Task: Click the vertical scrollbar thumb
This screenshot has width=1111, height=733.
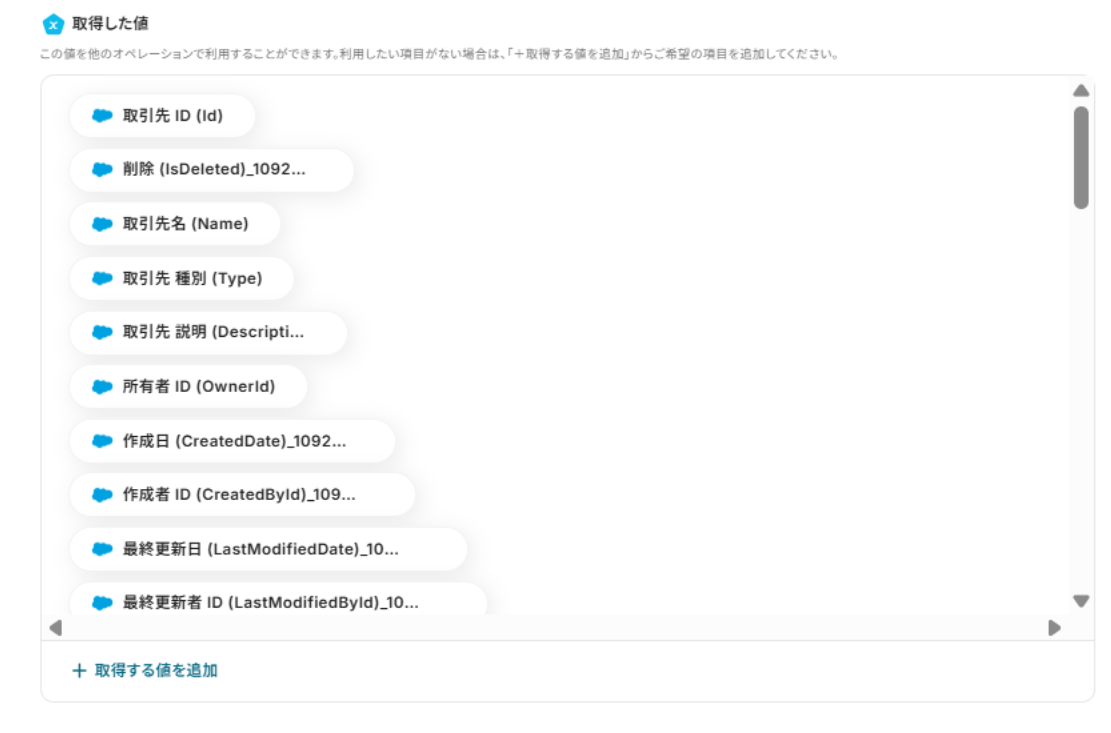Action: tap(1081, 157)
